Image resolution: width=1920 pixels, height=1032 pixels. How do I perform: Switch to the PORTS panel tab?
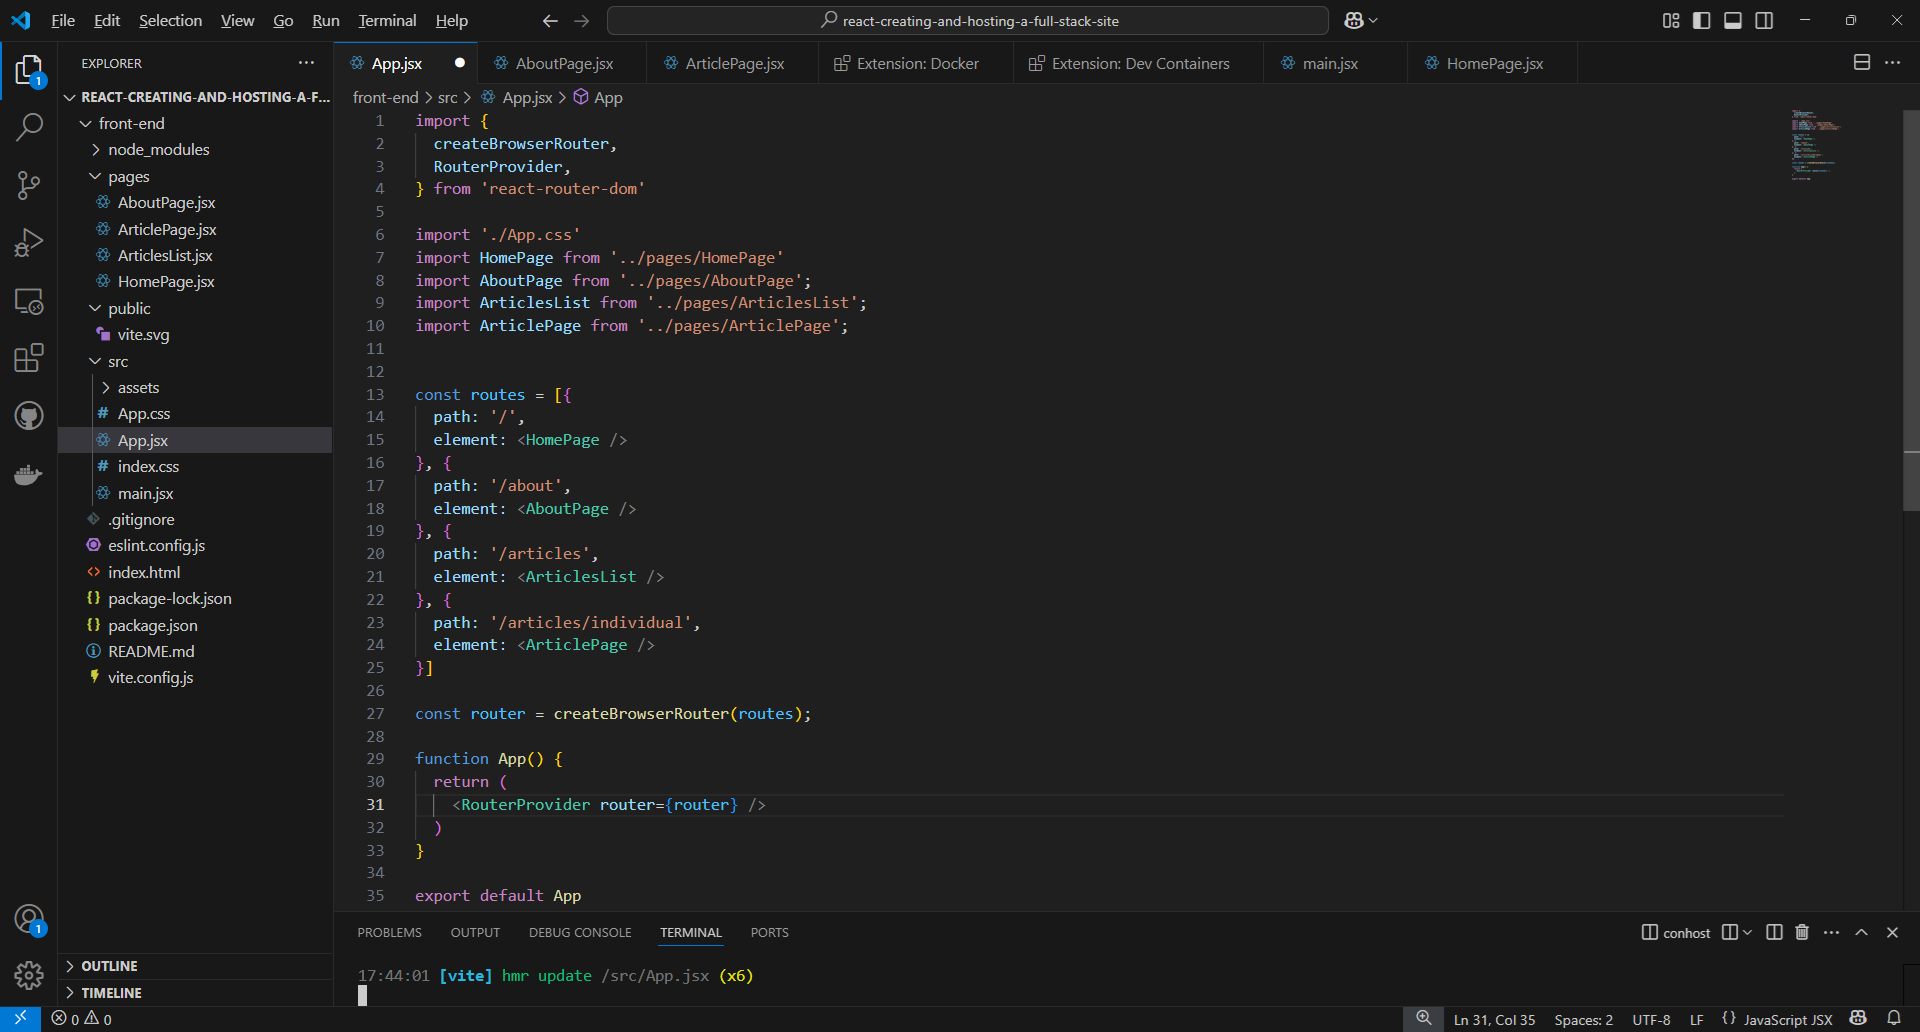[x=769, y=932]
